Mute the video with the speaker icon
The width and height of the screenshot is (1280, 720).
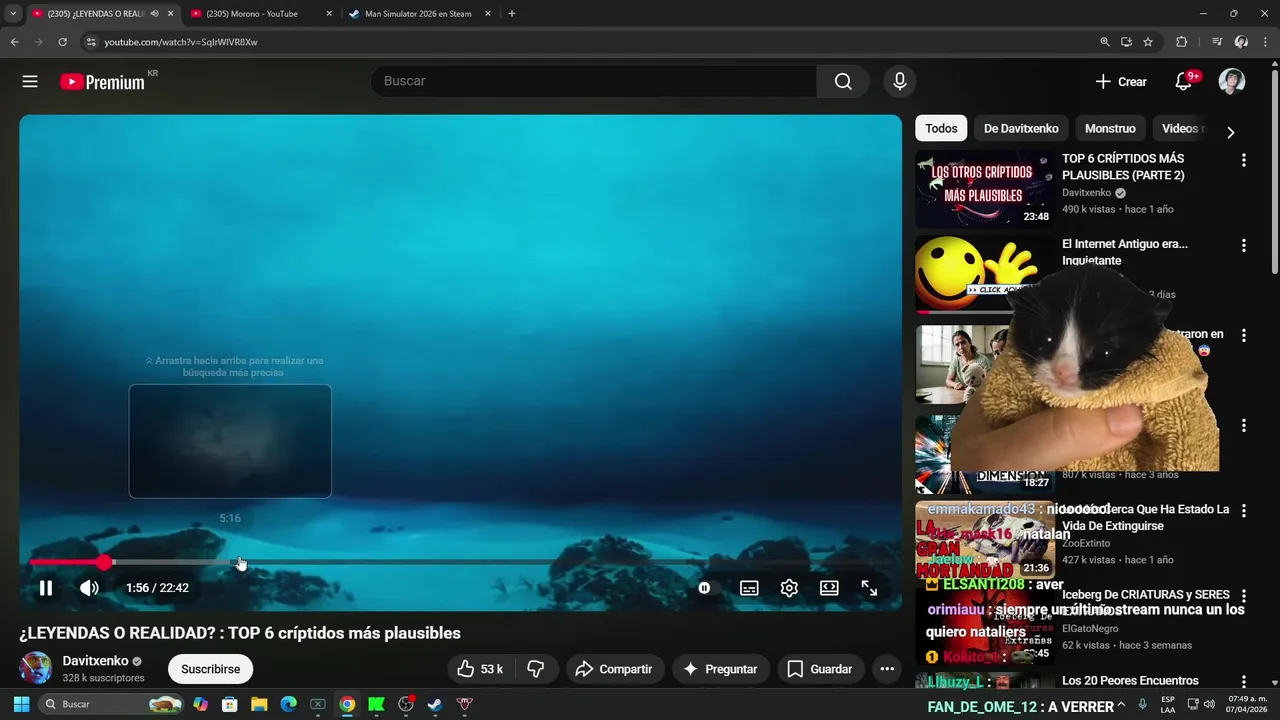pos(89,588)
